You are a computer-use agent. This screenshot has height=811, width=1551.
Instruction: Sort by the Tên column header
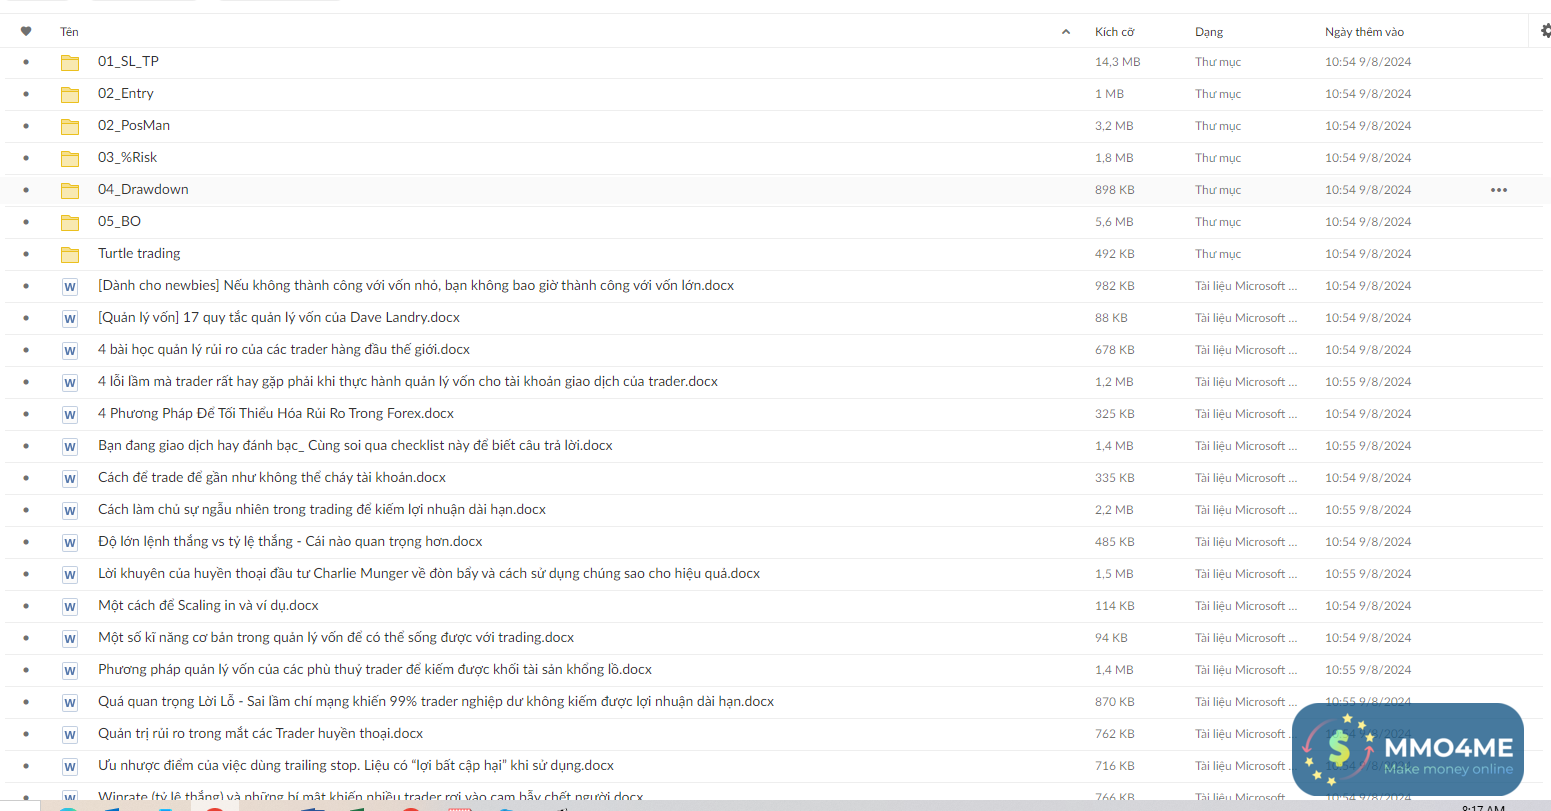pos(69,32)
